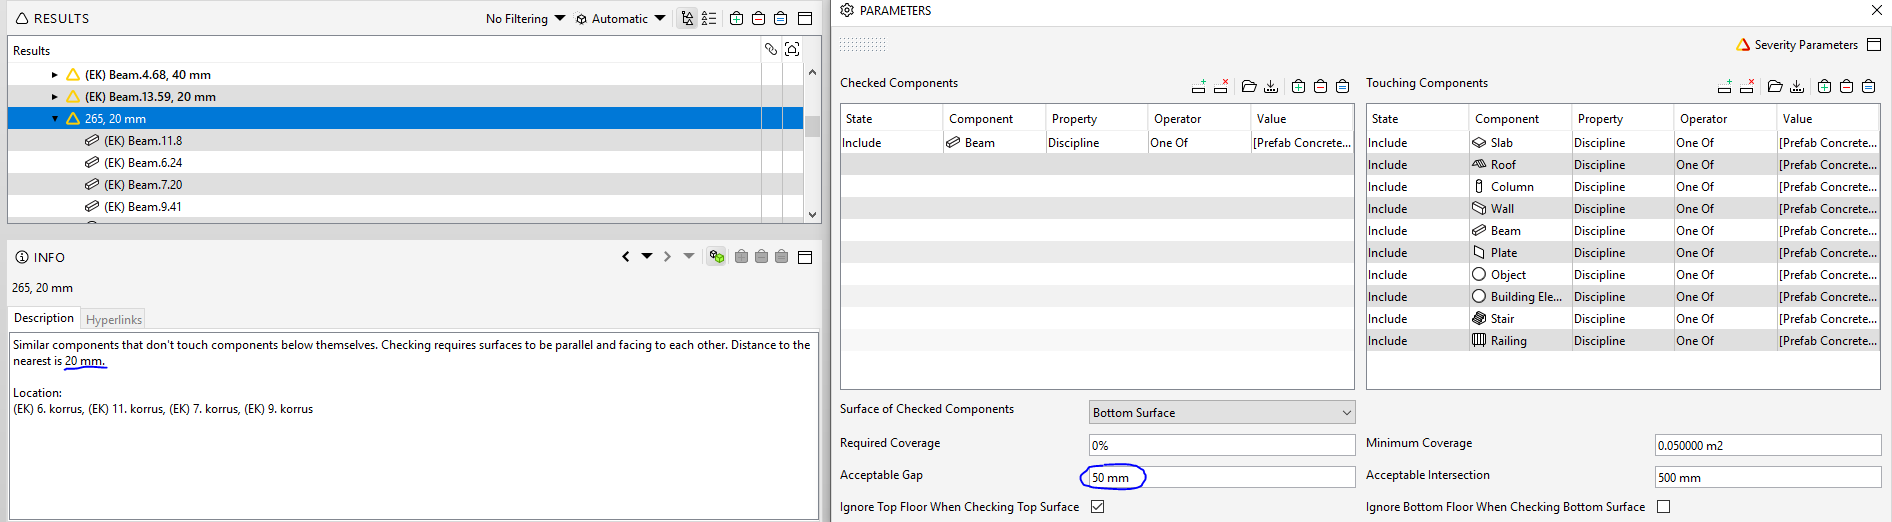Click the link chain icon in Results header
This screenshot has height=522, width=1892.
pos(771,49)
